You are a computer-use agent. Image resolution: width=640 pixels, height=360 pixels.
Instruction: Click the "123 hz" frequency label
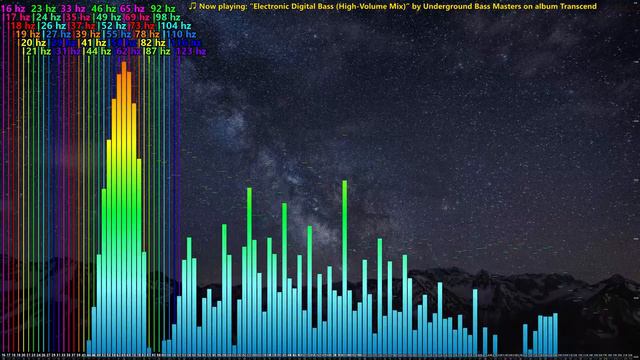click(191, 51)
